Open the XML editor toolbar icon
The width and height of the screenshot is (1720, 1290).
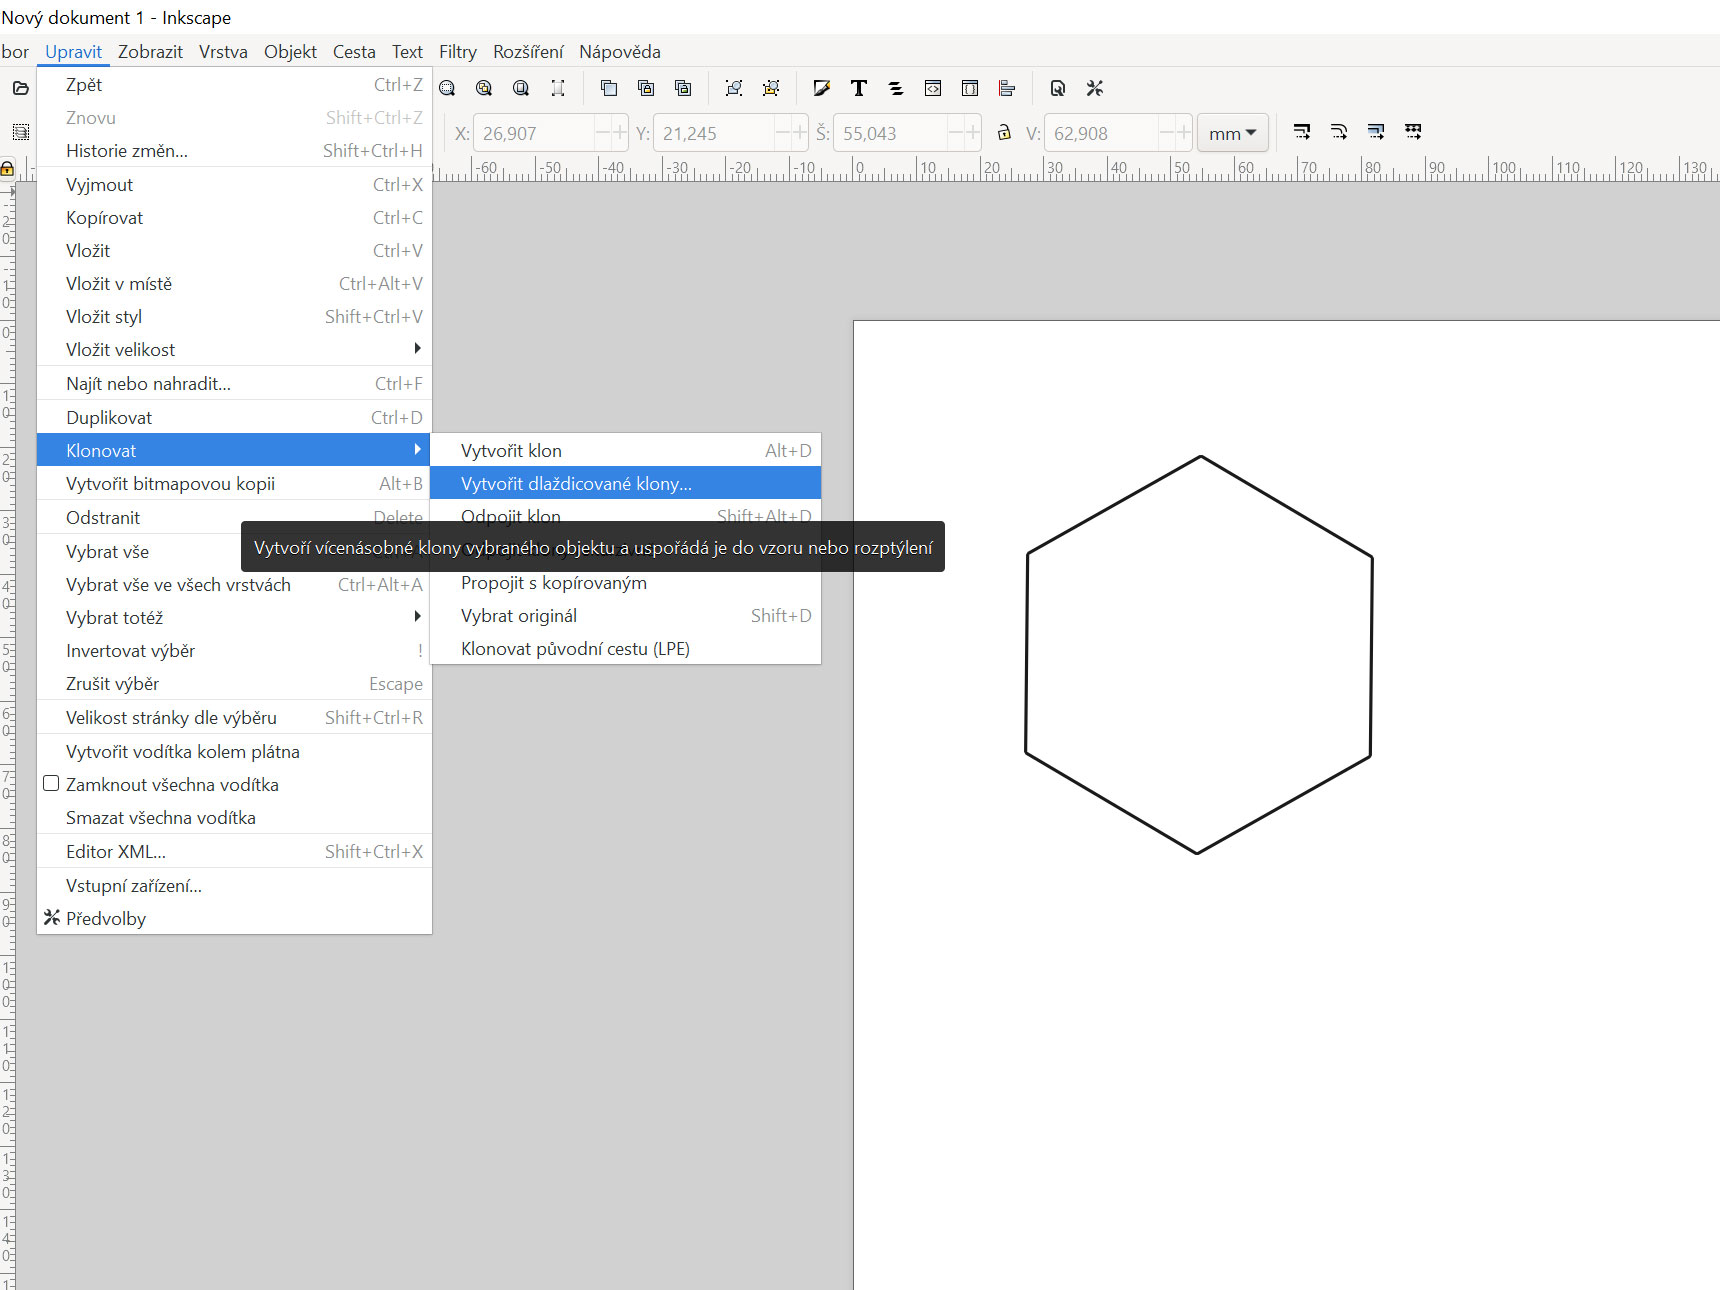(x=933, y=88)
